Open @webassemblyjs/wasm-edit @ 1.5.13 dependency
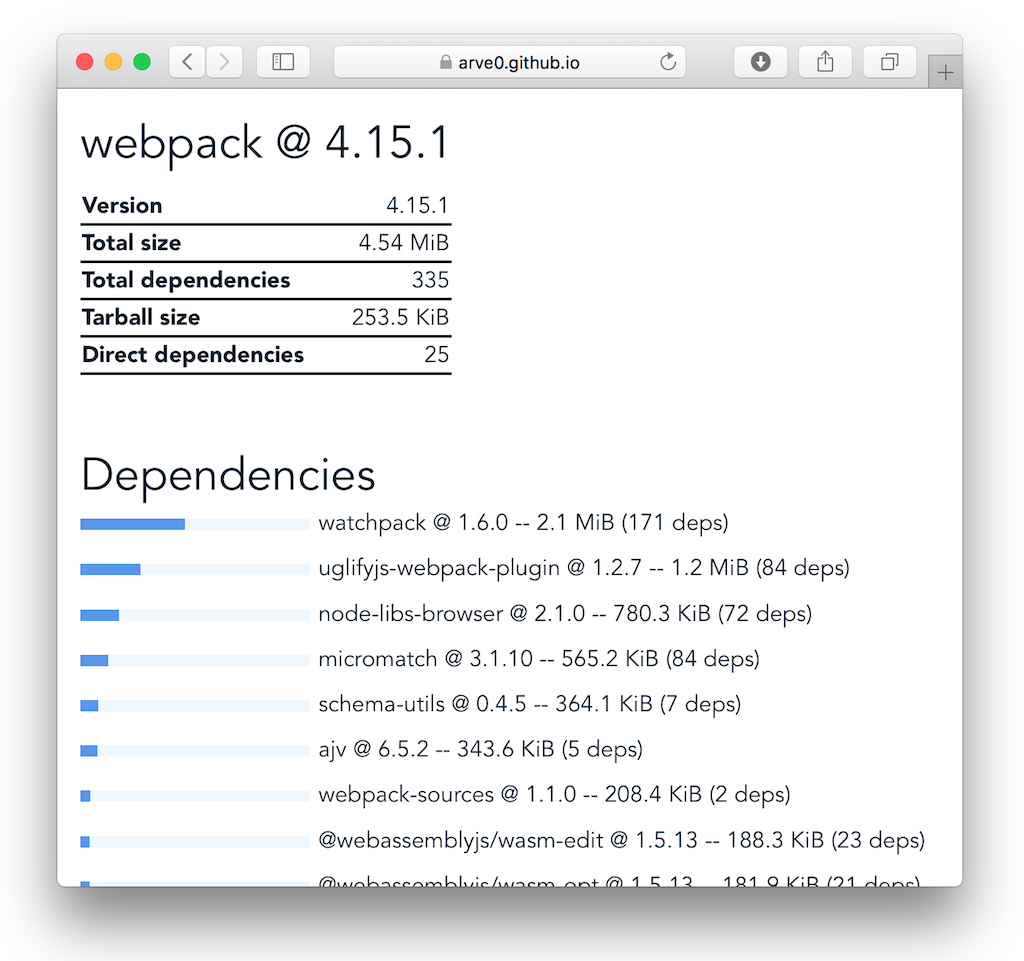 (622, 840)
